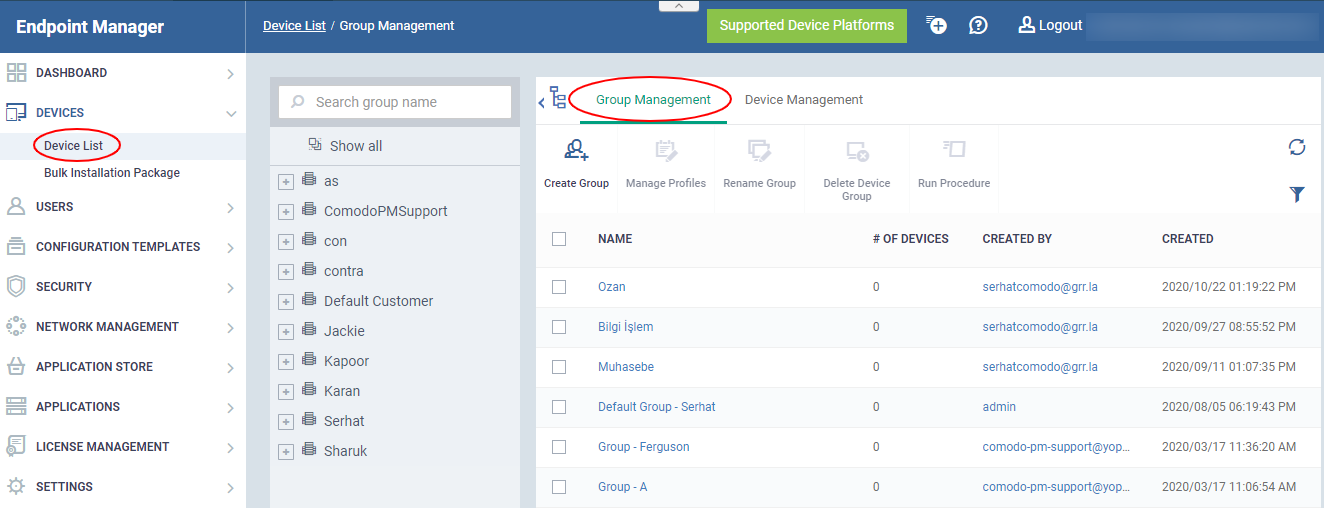Open the Group - Ferguson link
This screenshot has height=508, width=1324.
(644, 447)
